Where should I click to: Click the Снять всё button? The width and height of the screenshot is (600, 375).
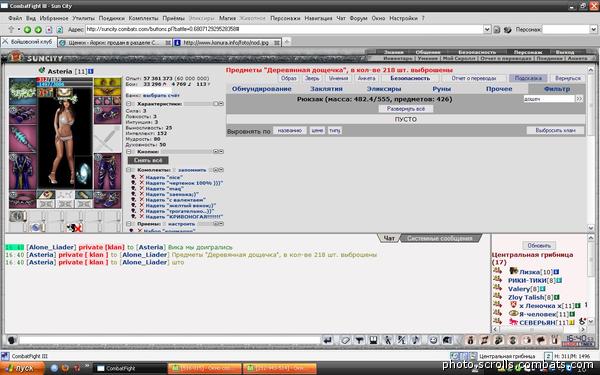[148, 160]
